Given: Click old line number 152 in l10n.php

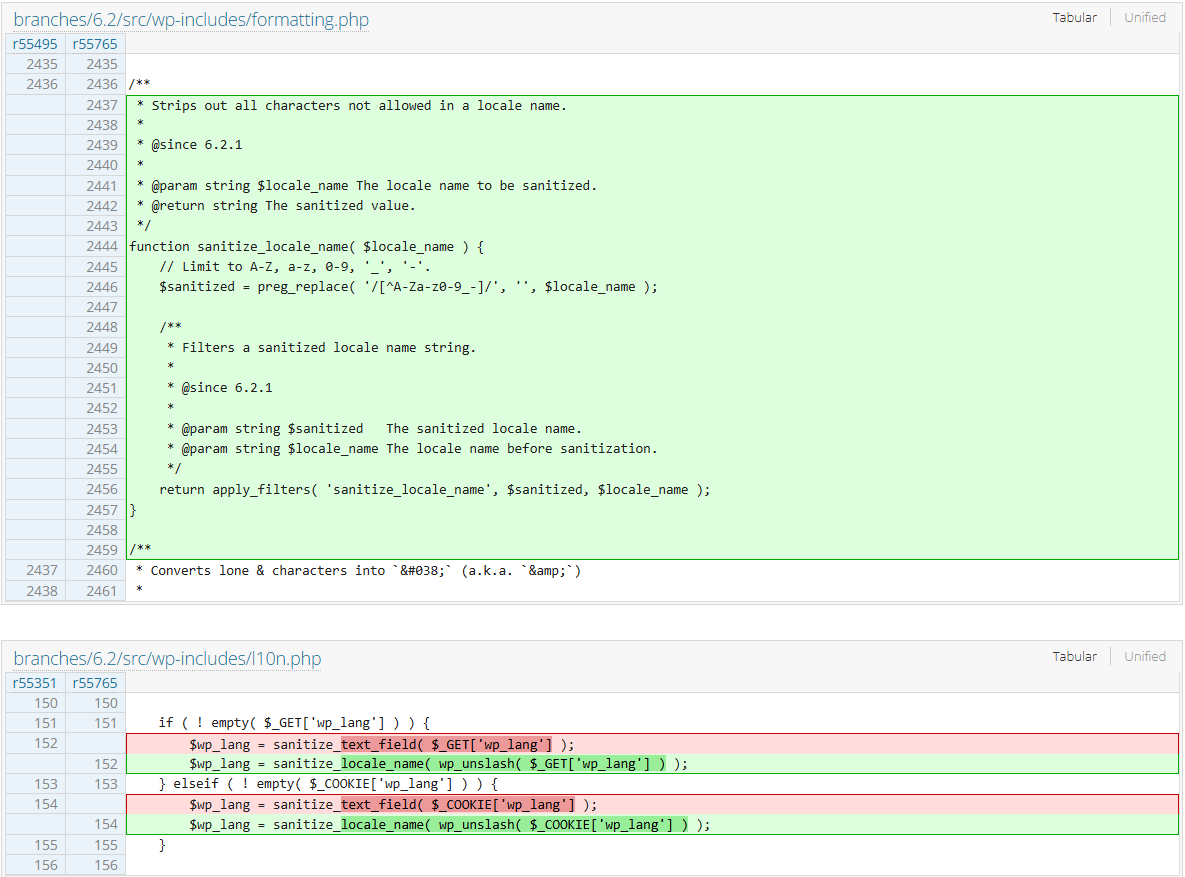Looking at the screenshot, I should [x=45, y=743].
